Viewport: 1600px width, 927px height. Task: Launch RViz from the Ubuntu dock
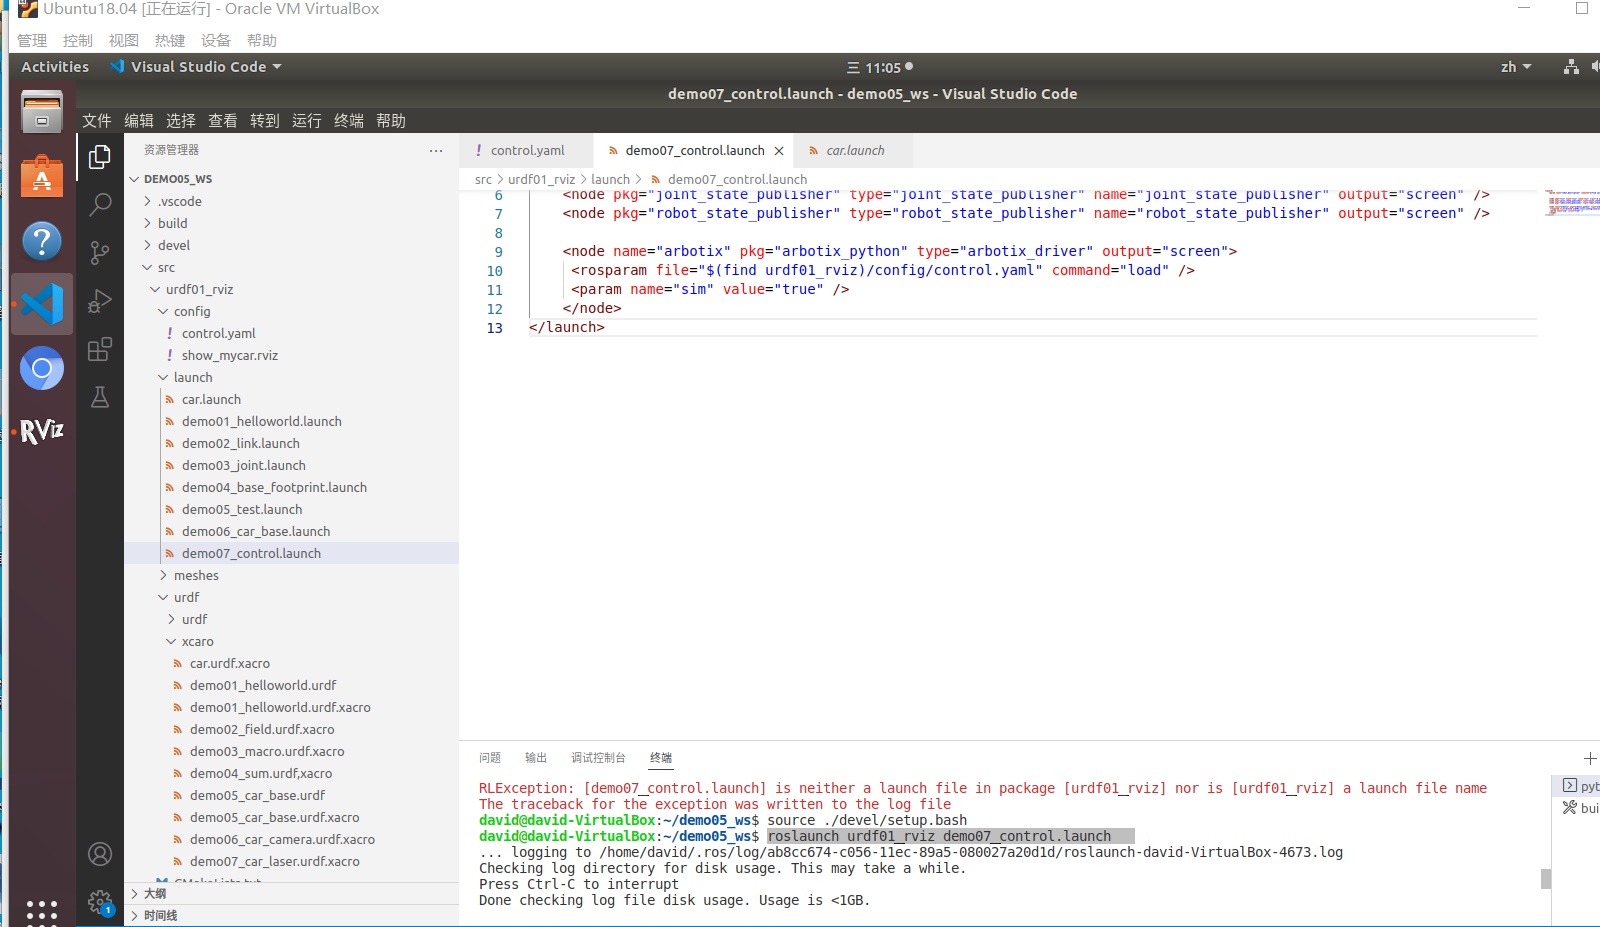(x=41, y=430)
